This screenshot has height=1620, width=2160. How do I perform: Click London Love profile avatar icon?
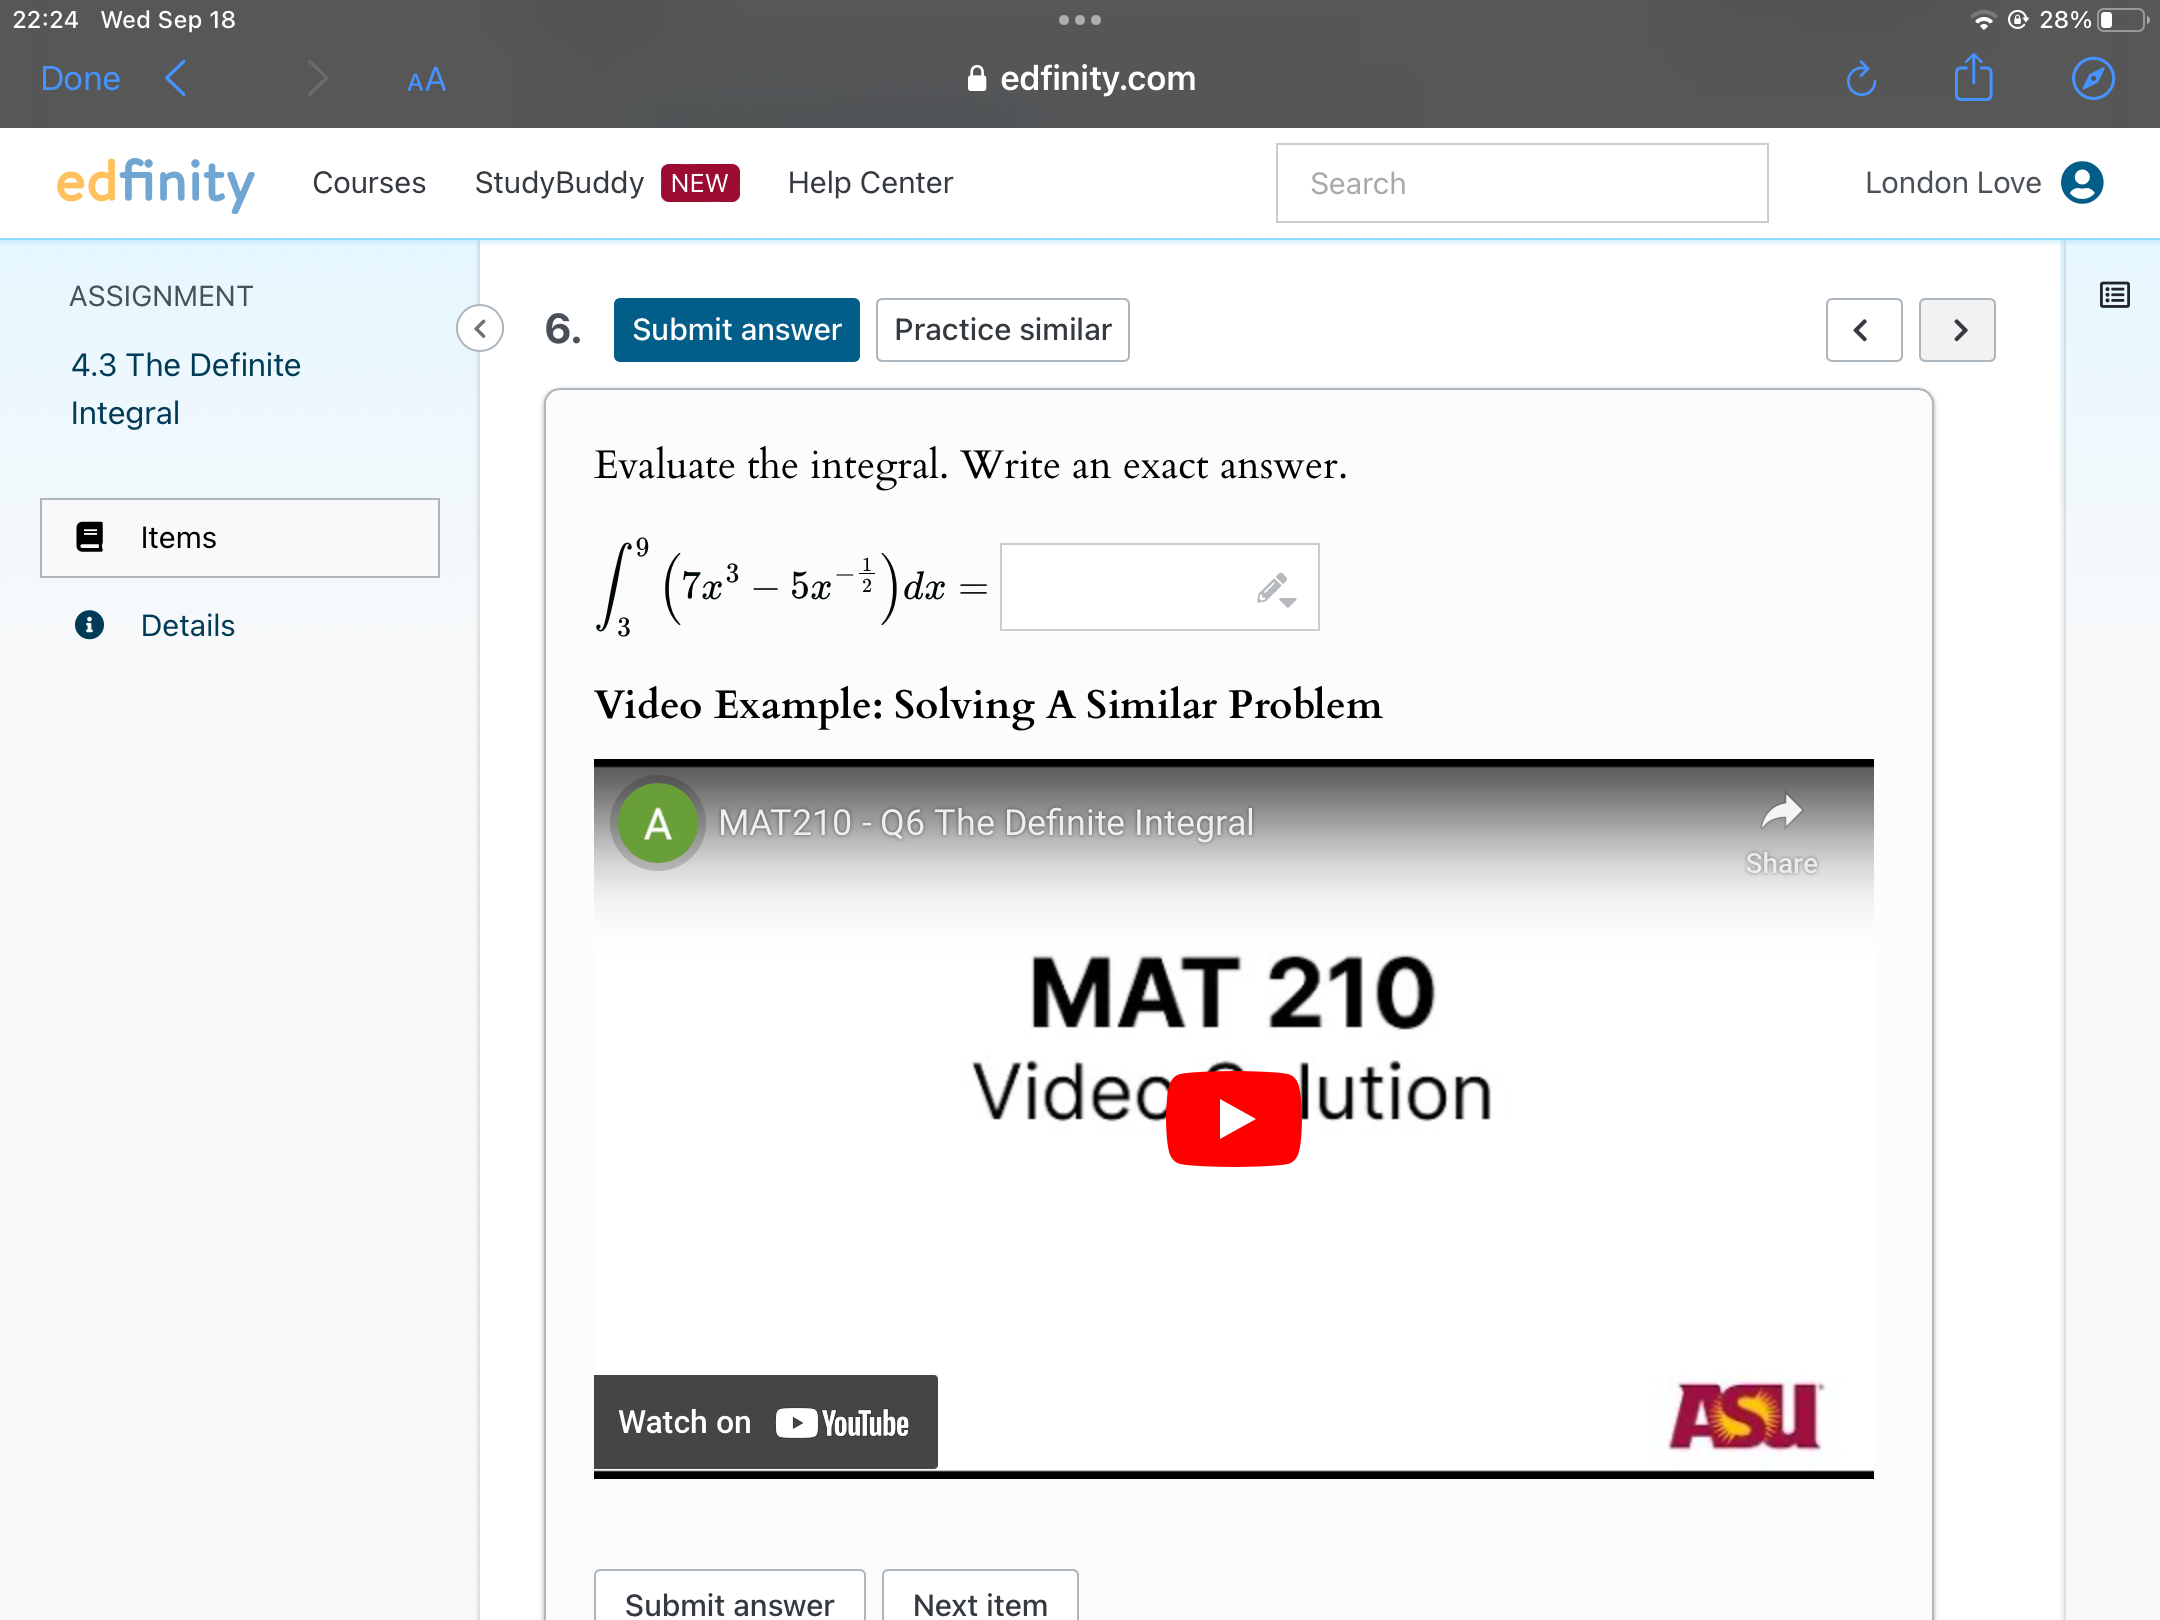click(2082, 183)
